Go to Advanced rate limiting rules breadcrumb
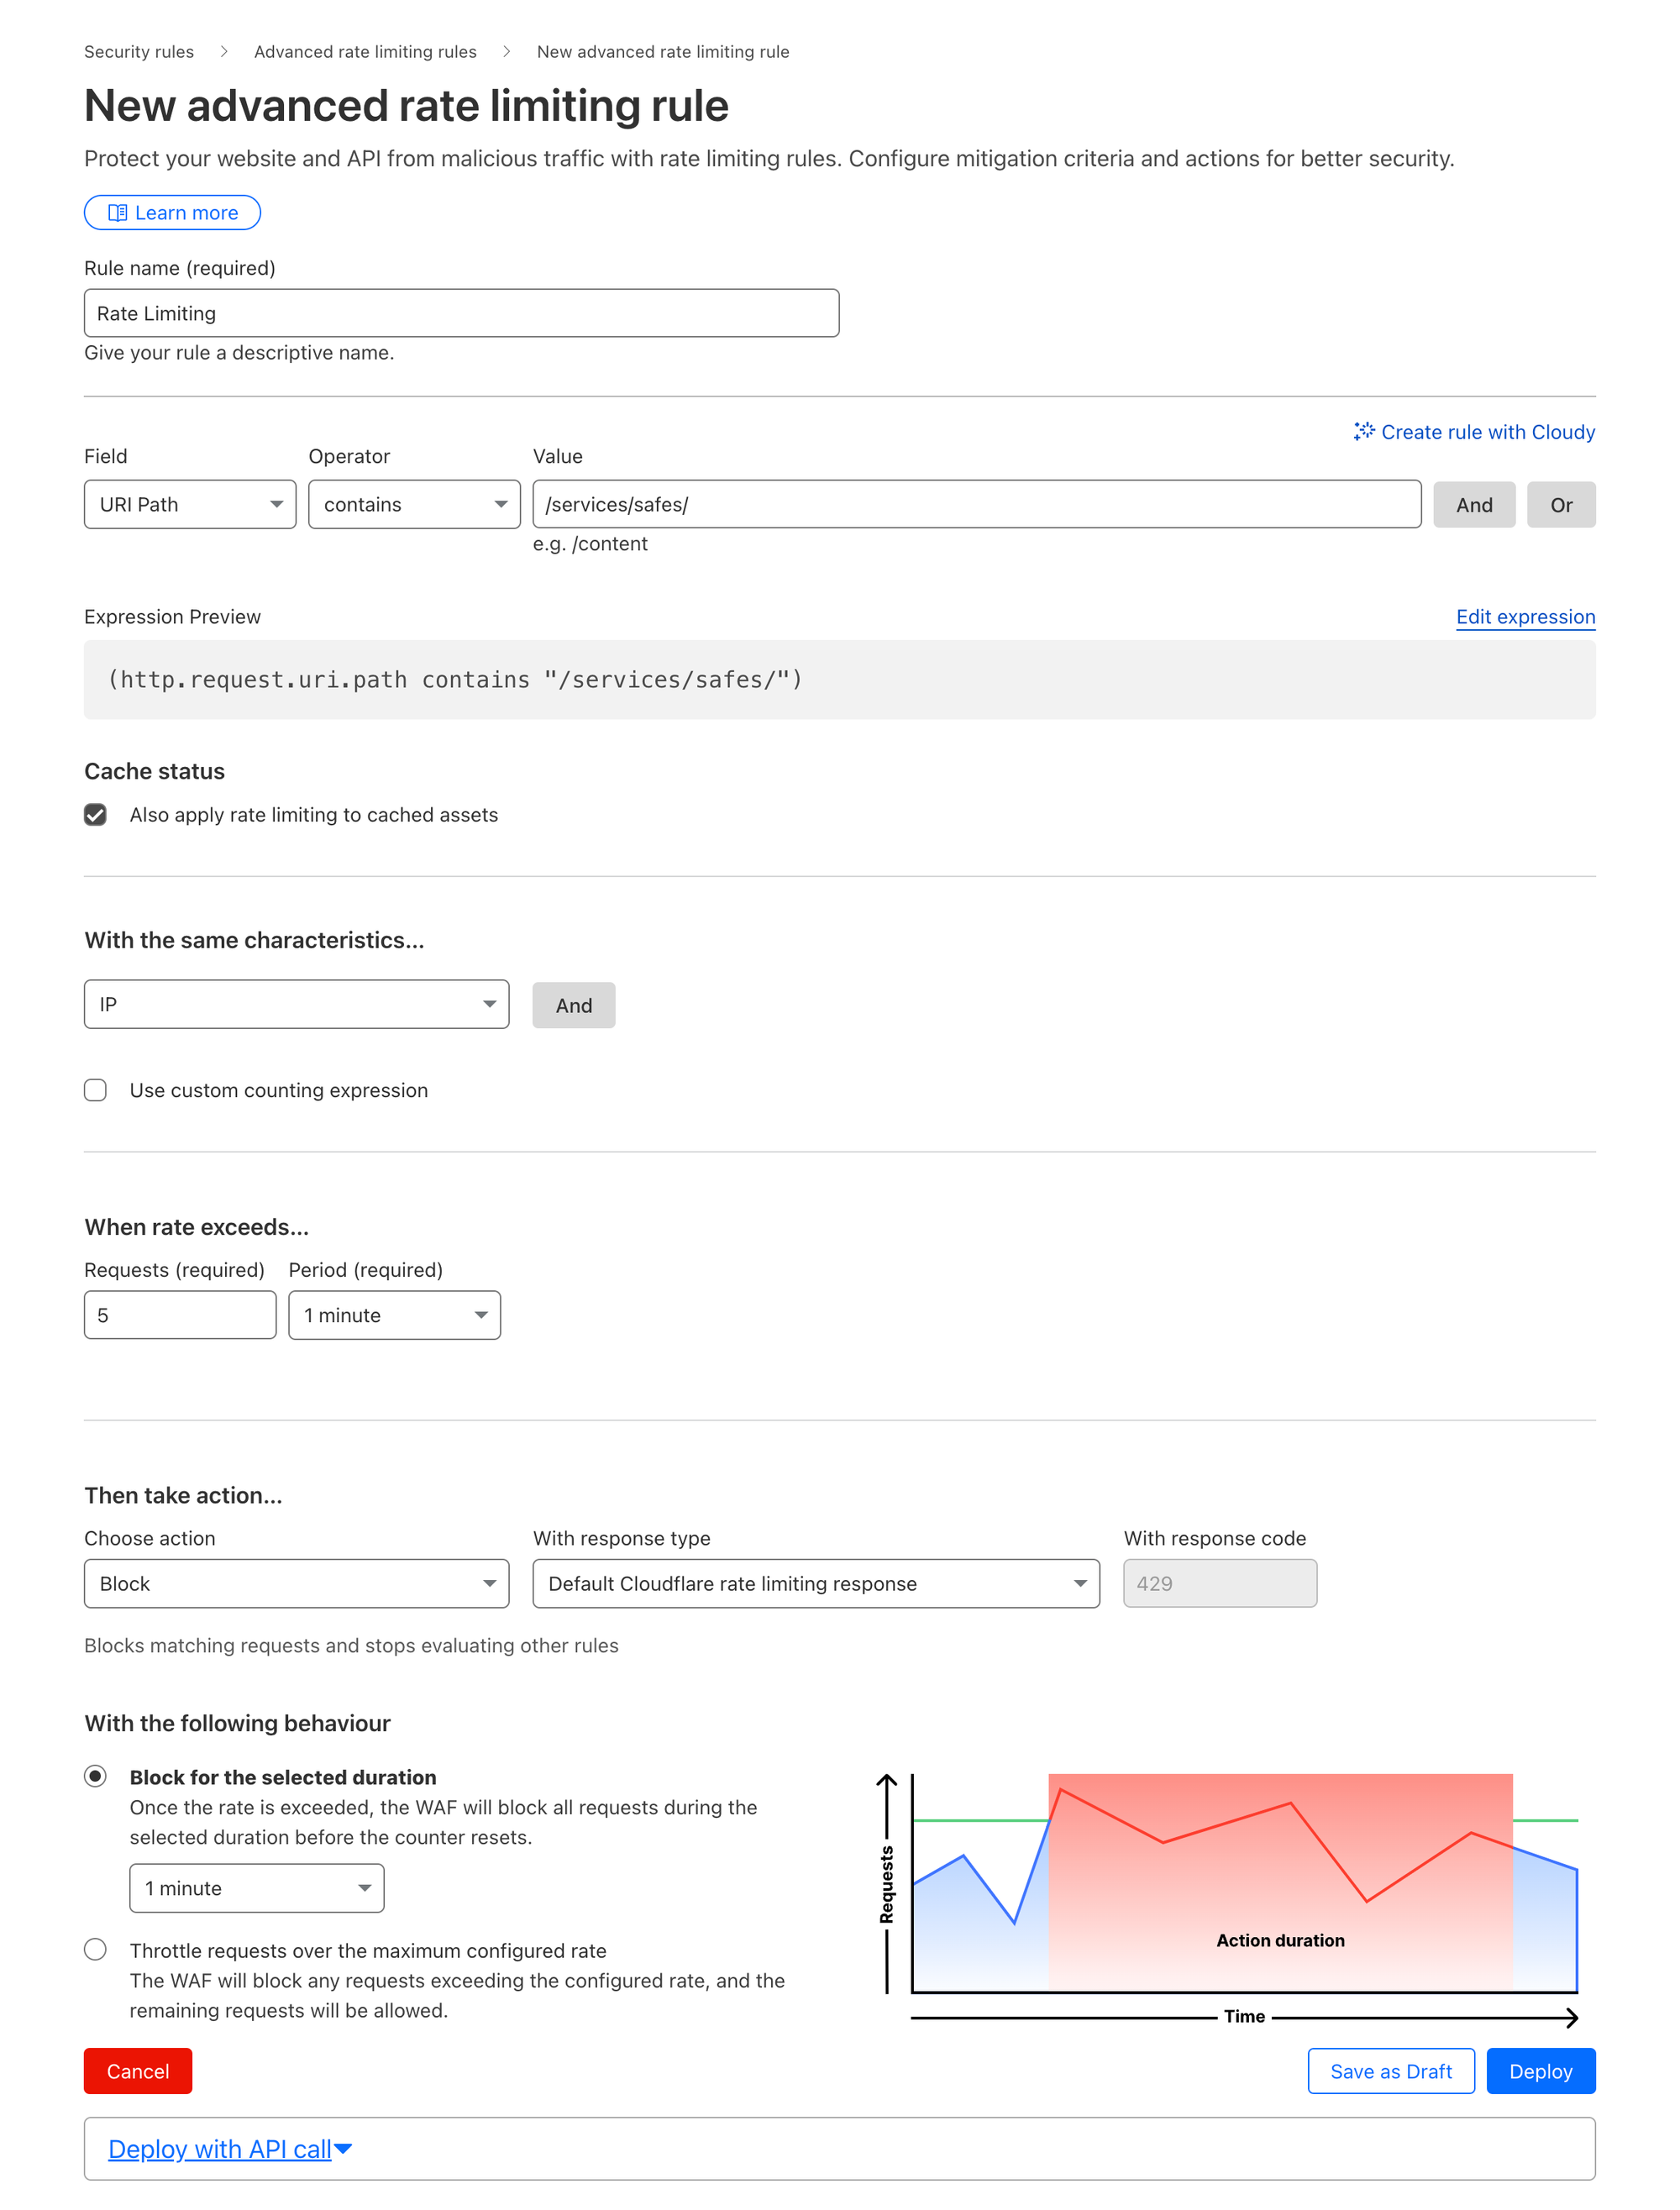The image size is (1680, 2210). [365, 52]
